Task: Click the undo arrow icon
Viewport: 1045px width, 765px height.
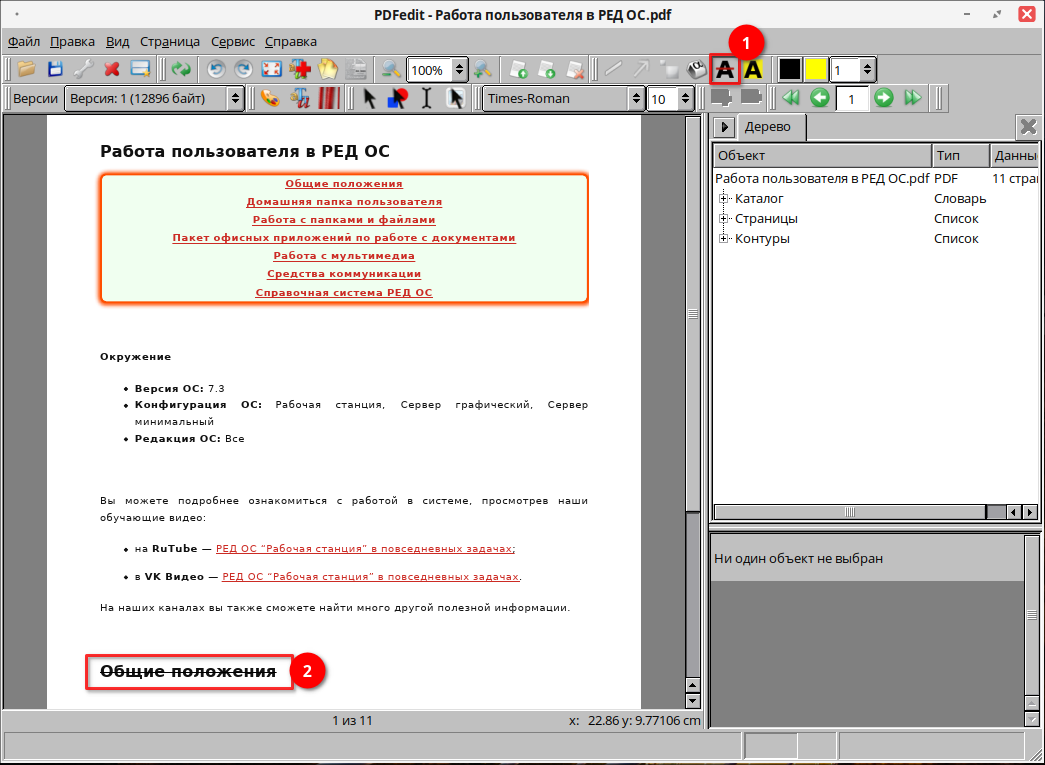Action: point(215,70)
